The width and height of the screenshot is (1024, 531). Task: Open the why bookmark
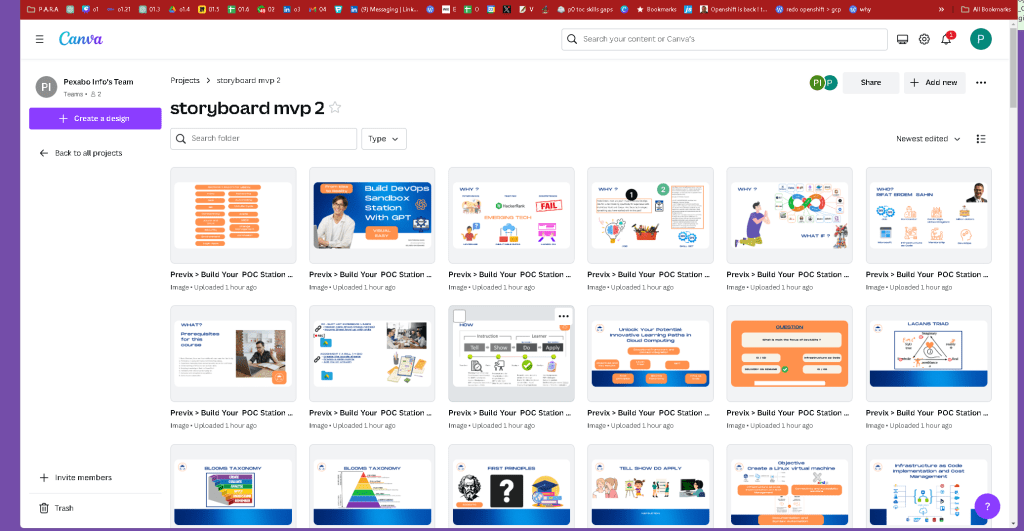[860, 9]
